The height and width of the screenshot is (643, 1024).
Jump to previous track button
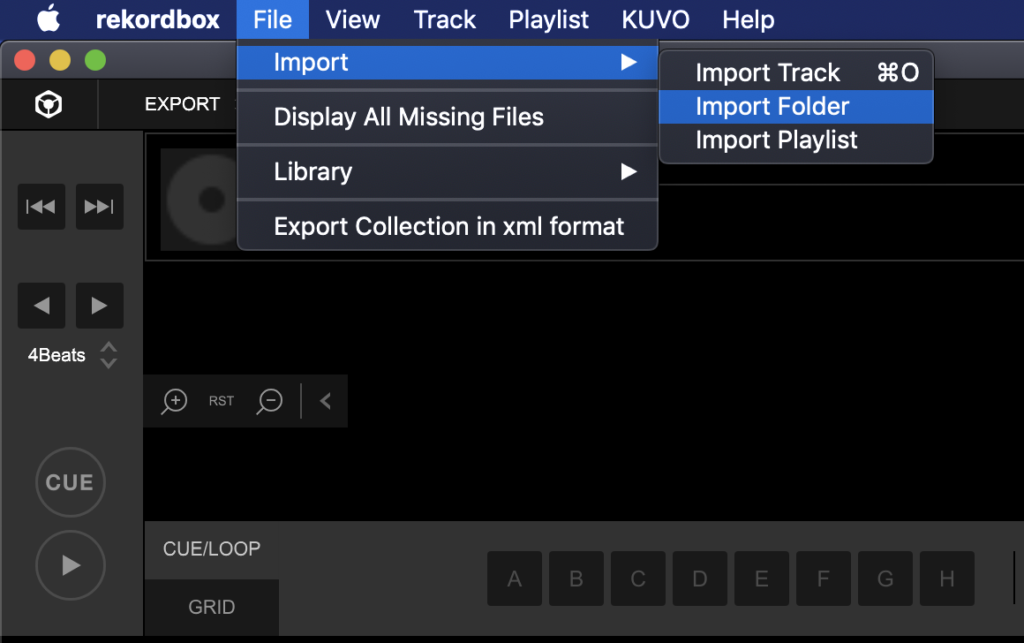pos(41,207)
